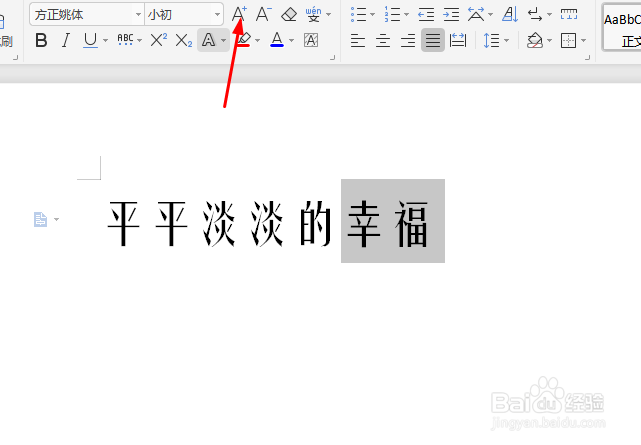
Task: Decrease font size with the A- icon
Action: point(263,14)
